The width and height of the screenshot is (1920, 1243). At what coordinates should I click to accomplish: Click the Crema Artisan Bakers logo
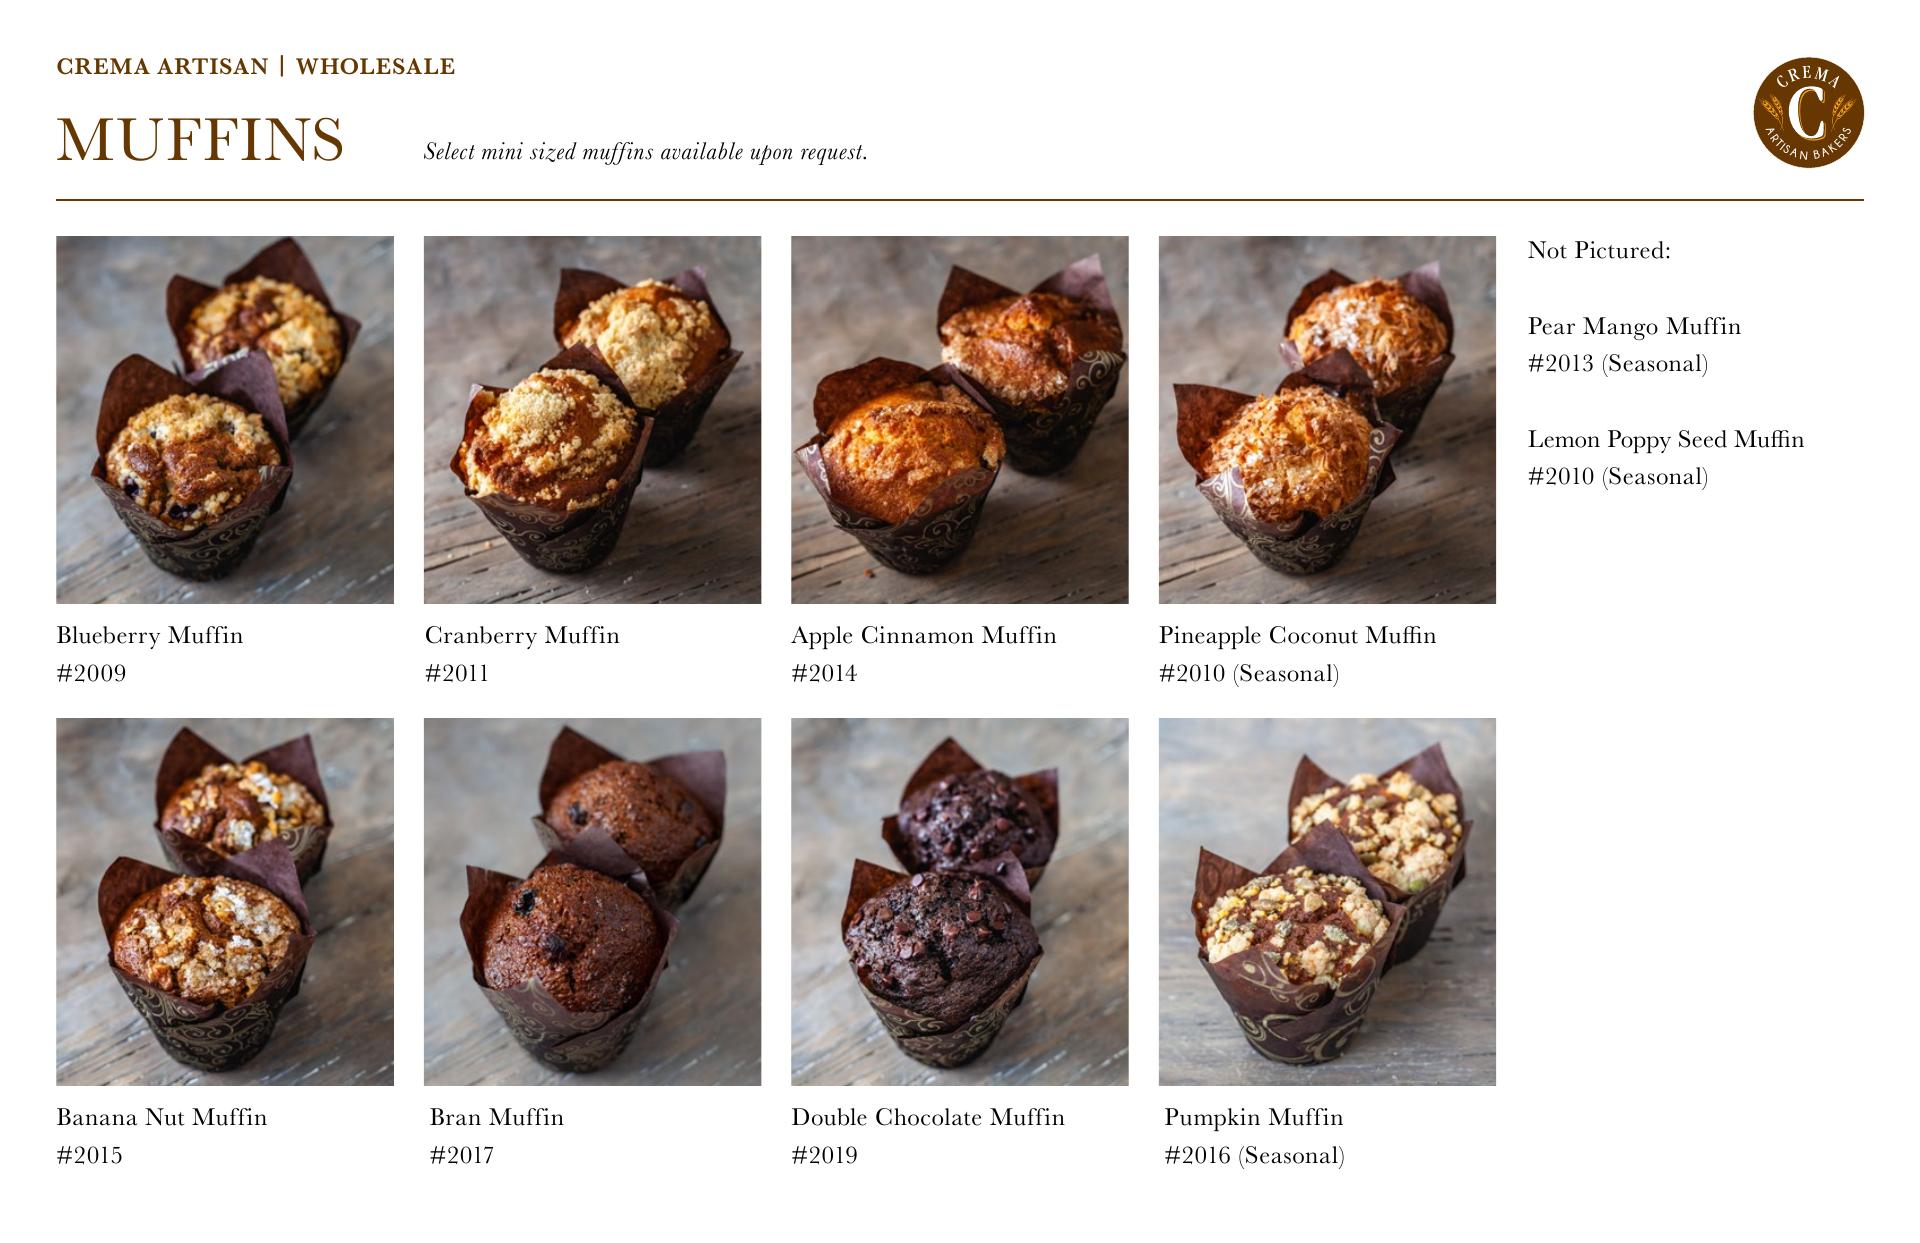coord(1808,112)
